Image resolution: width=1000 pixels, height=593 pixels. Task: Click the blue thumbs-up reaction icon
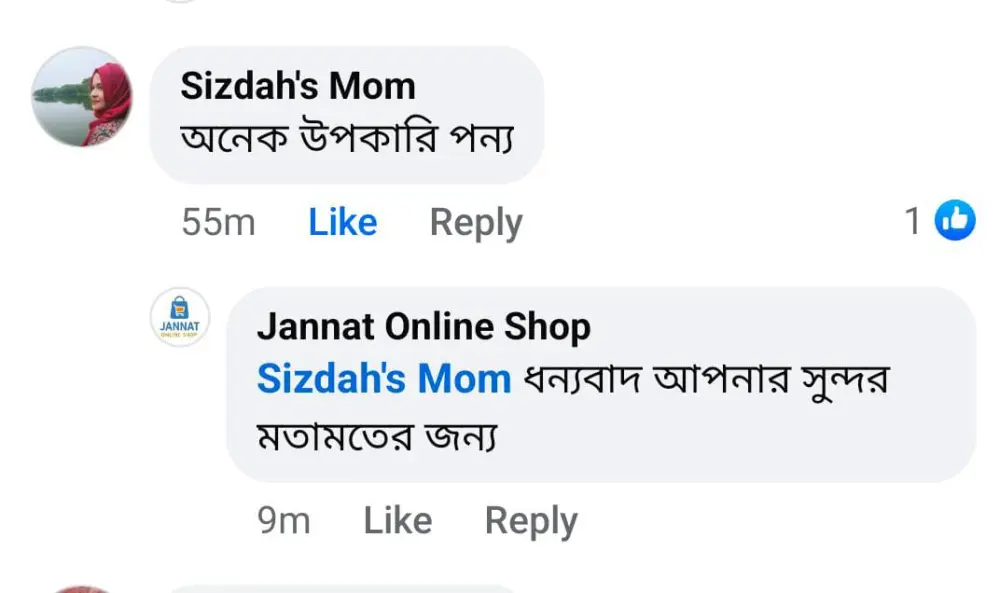coord(955,221)
